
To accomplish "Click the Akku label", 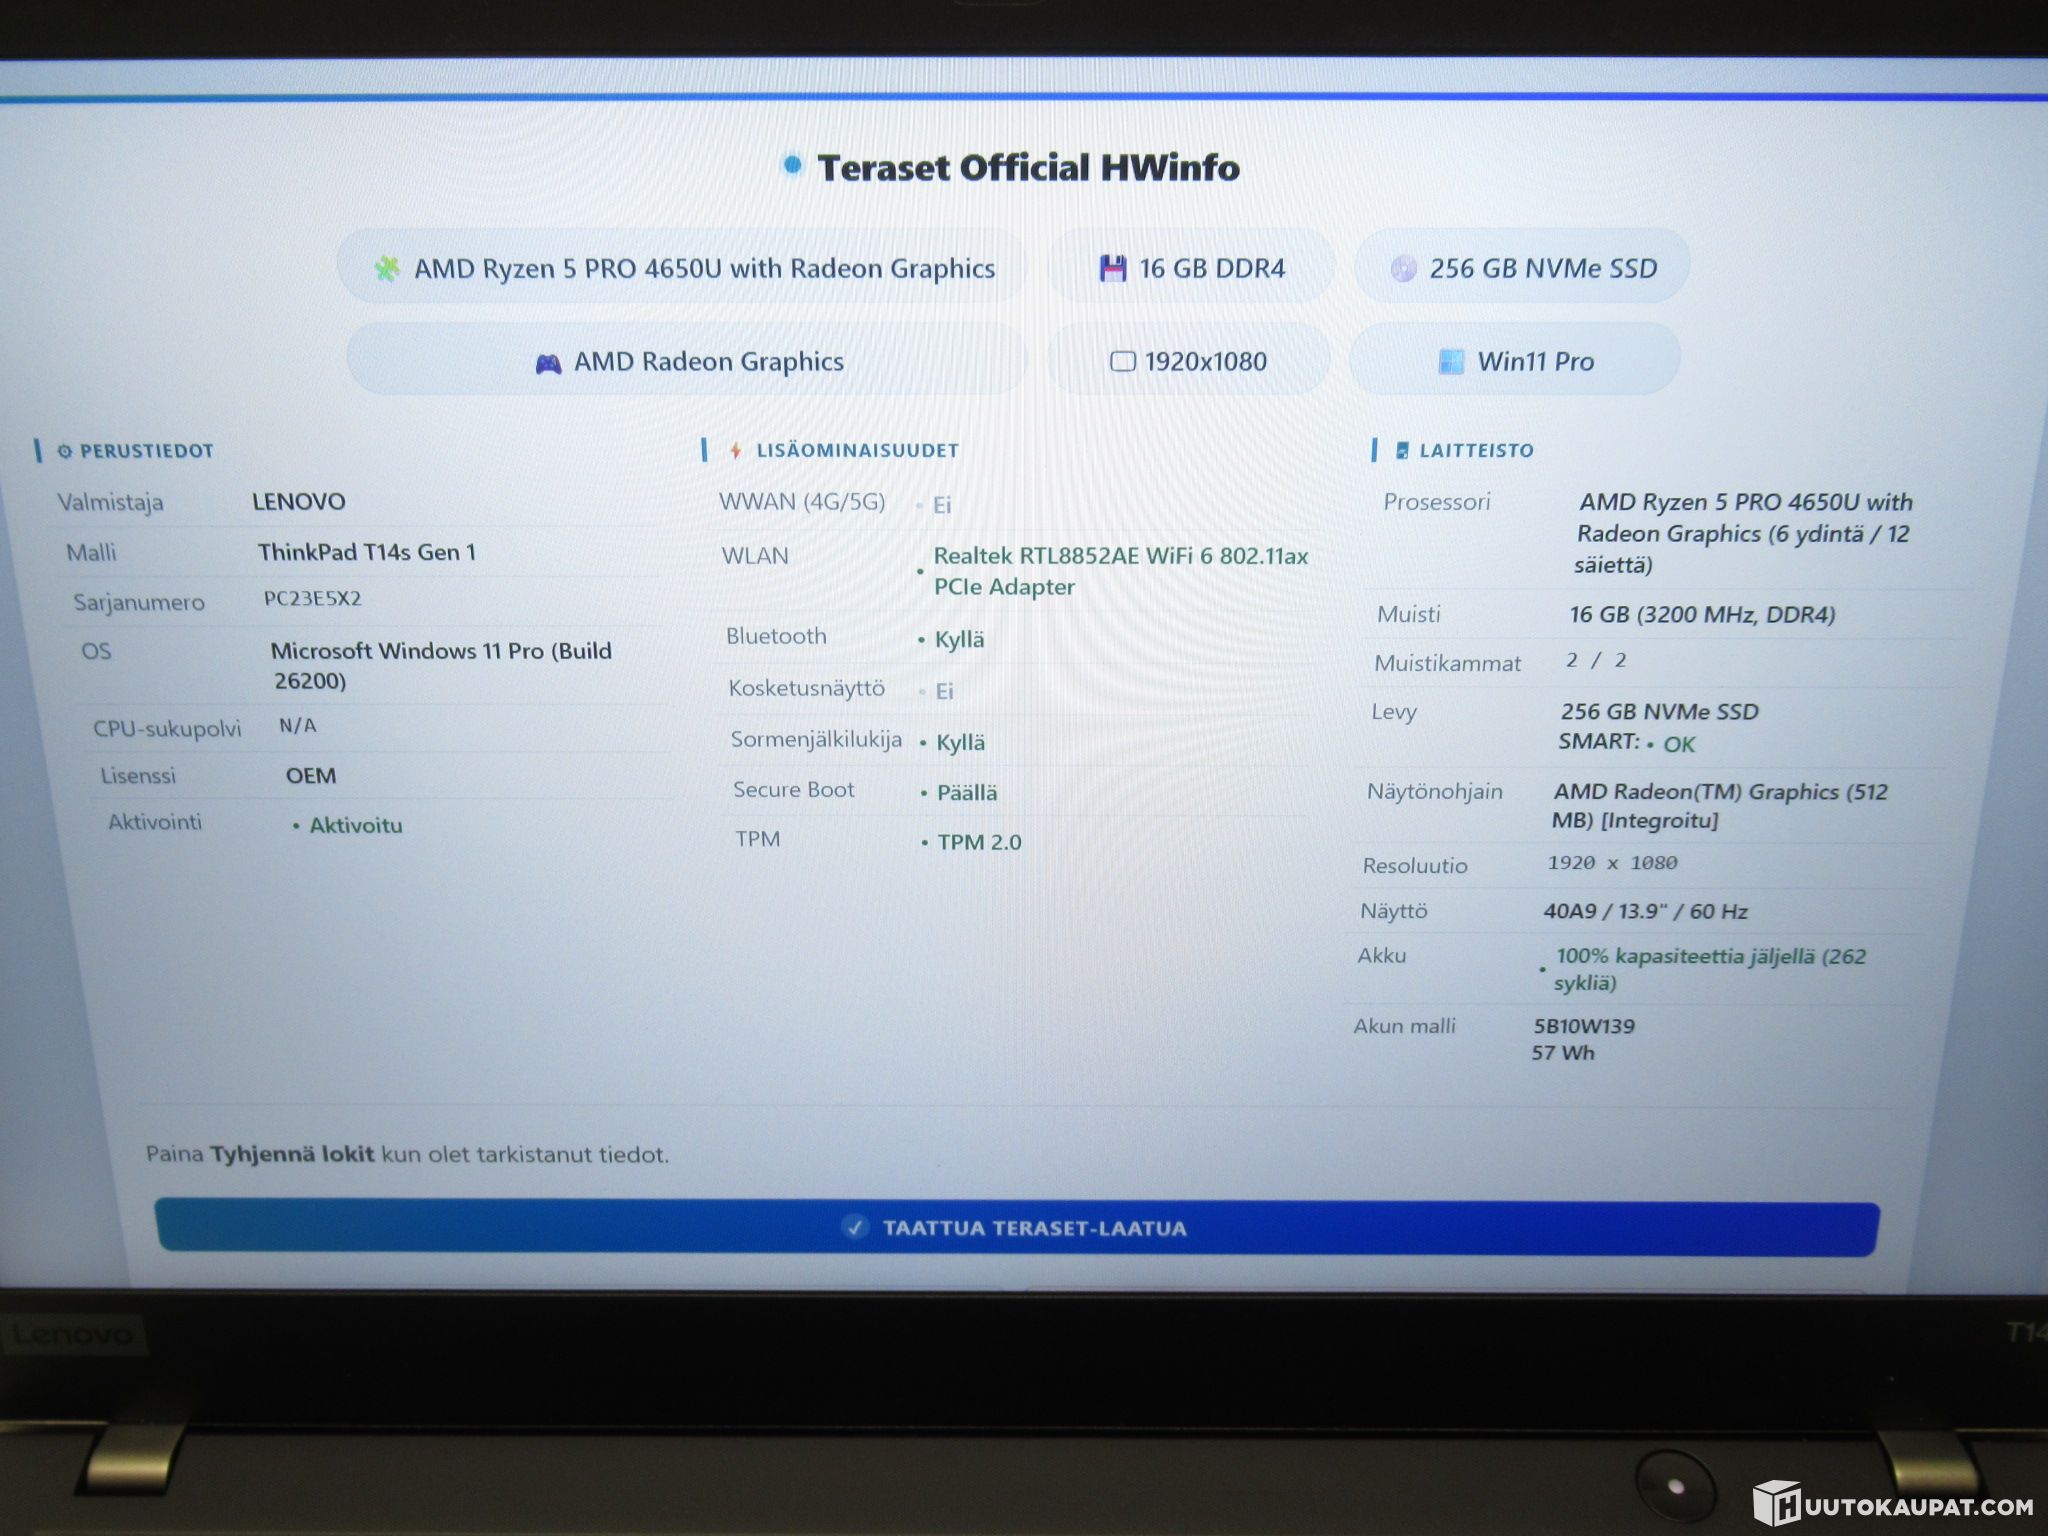I will 1382,956.
